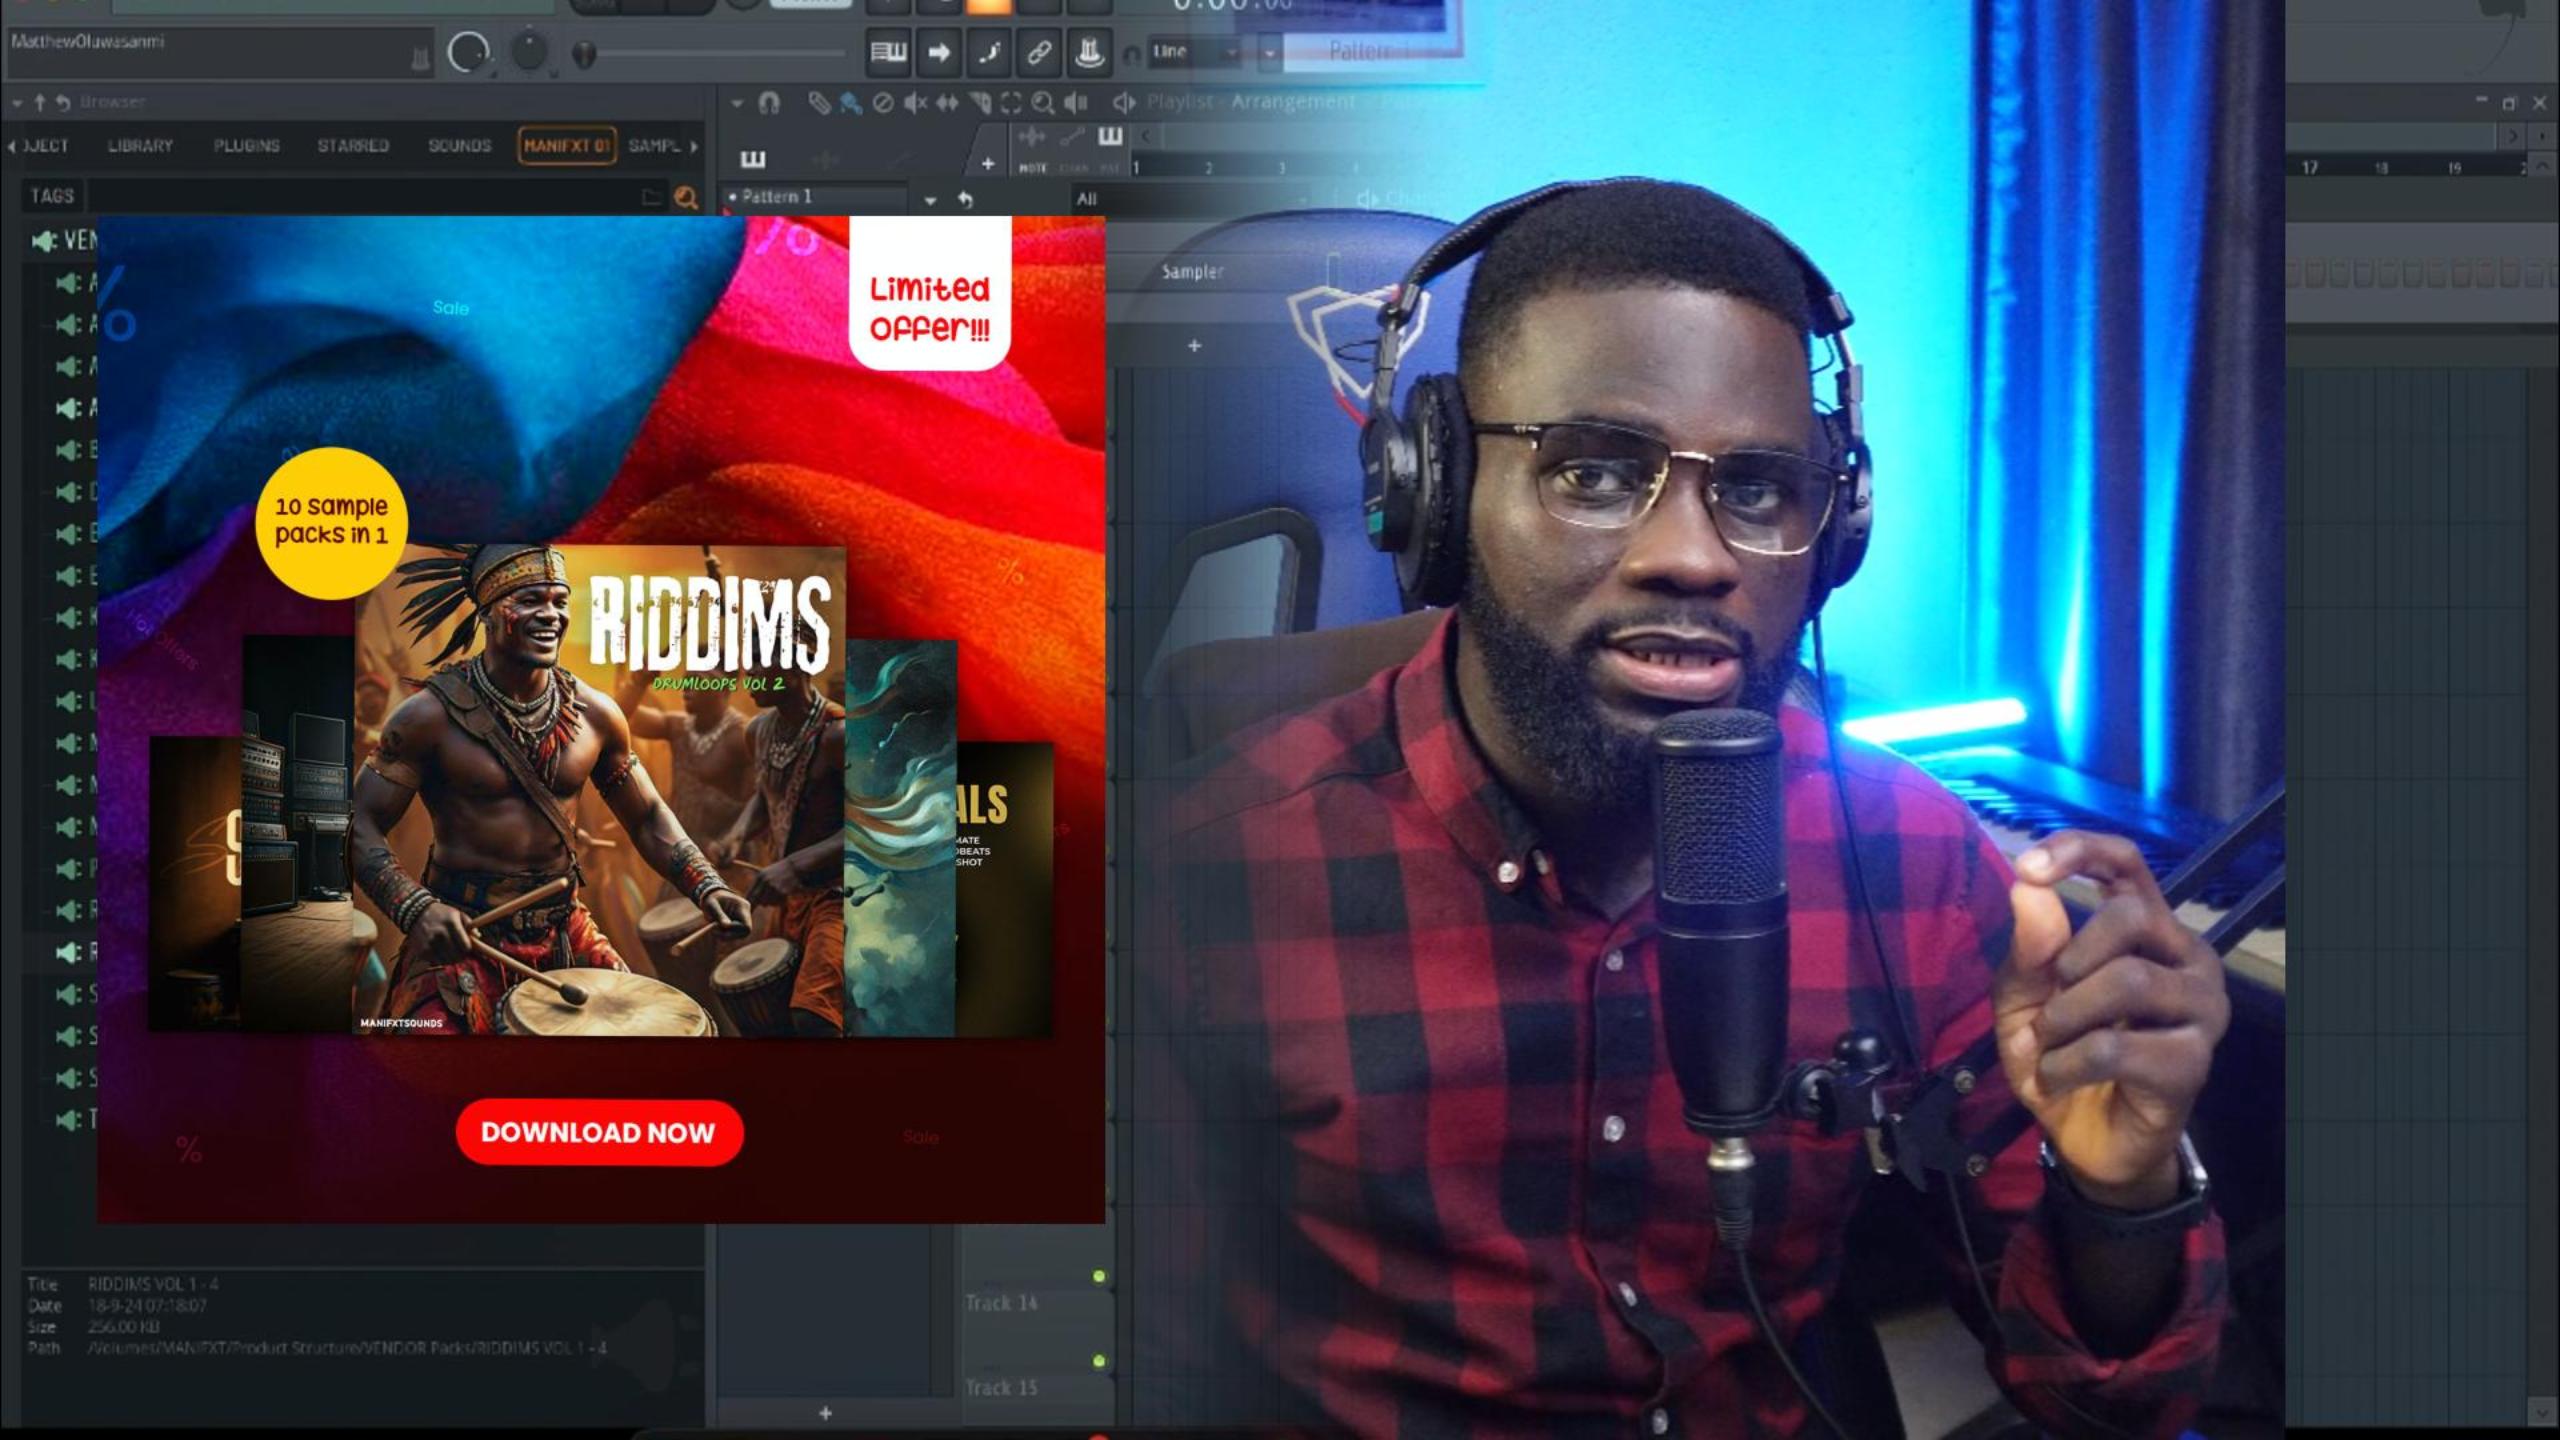2560x1440 pixels.
Task: Select the playlist mute tool
Action: coord(914,102)
